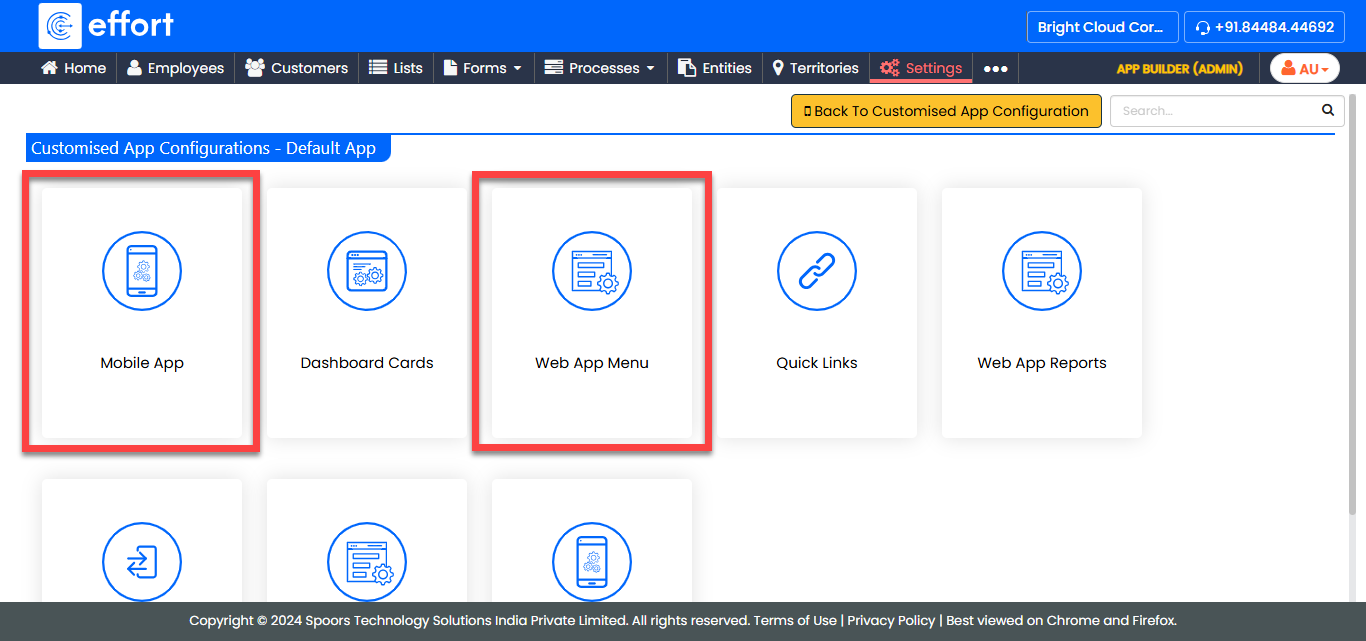Navigate to the Home menu item
Image resolution: width=1366 pixels, height=641 pixels.
point(73,68)
